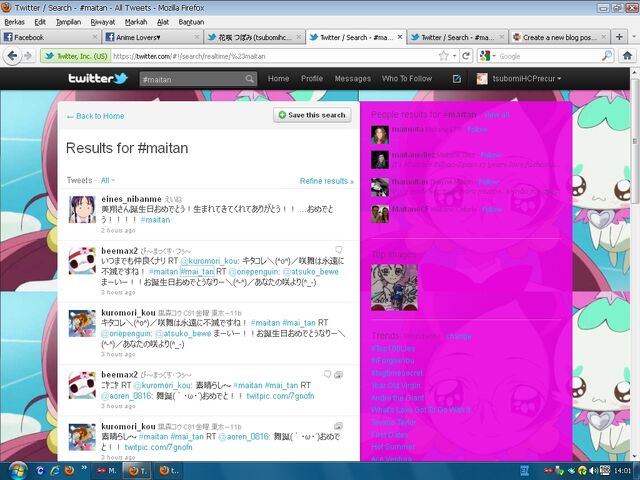
Task: Click media icon on last kuromori_kou tweet
Action: (338, 426)
